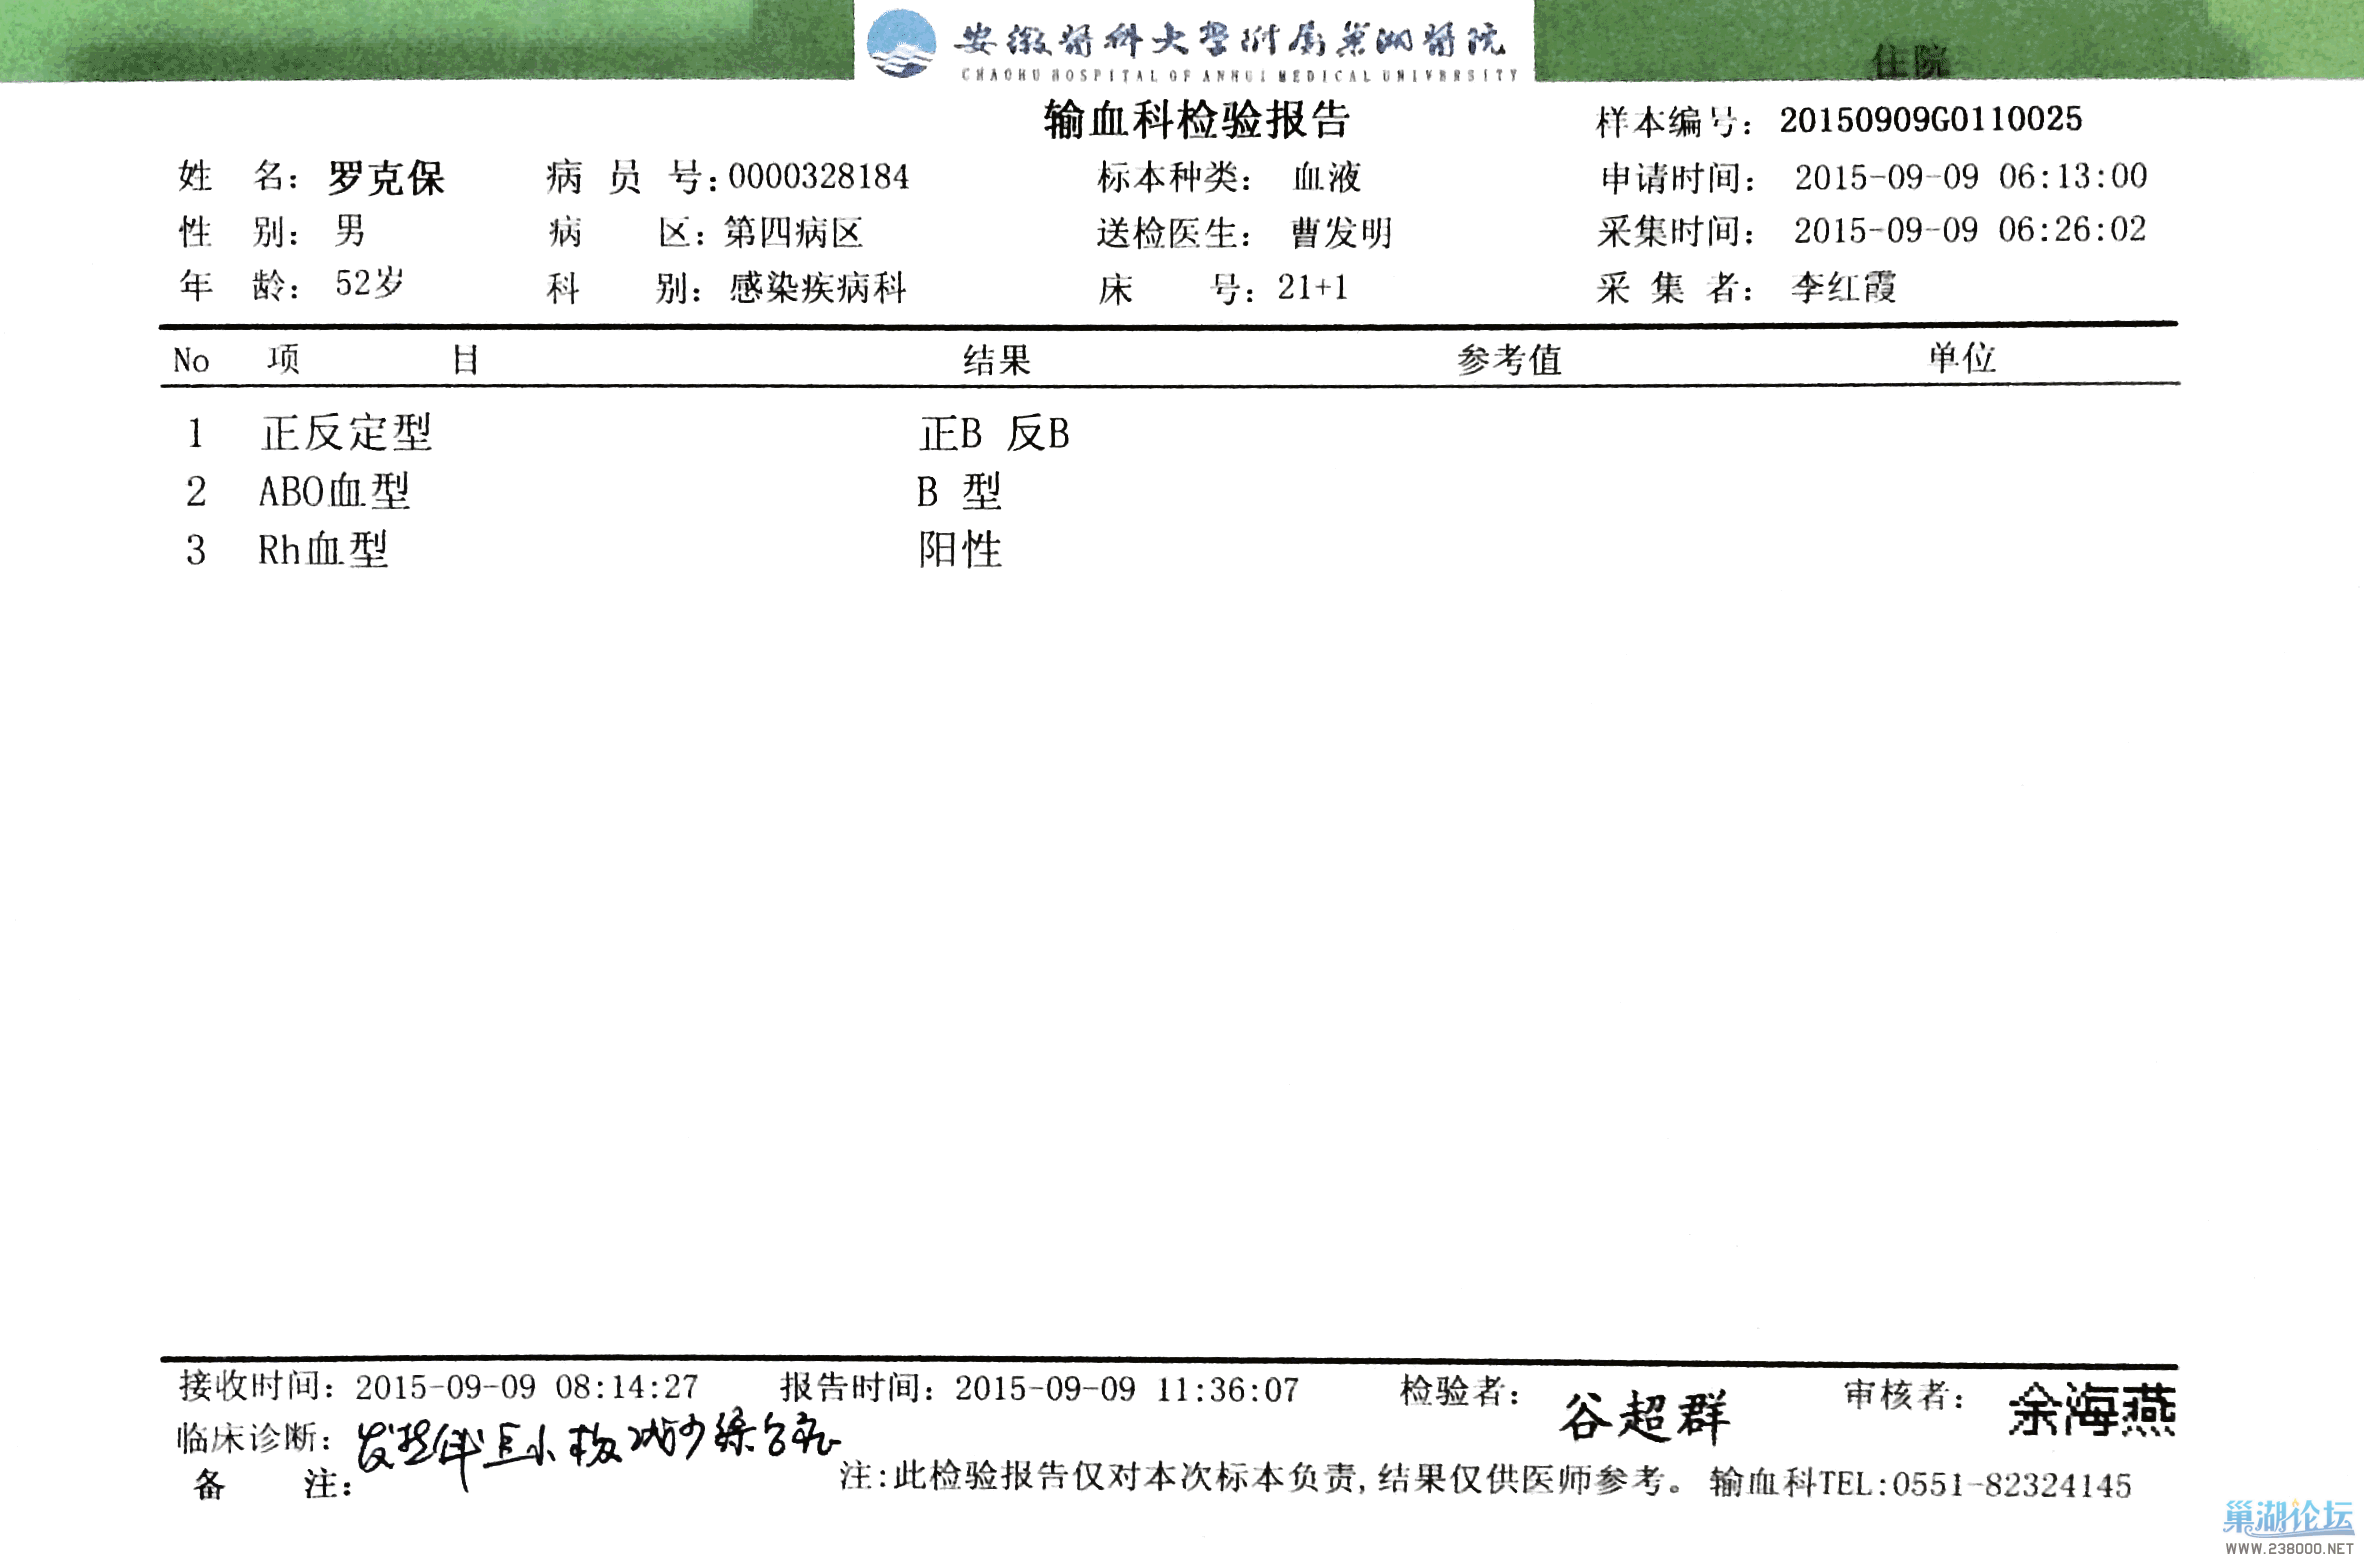Image resolution: width=2364 pixels, height=1565 pixels.
Task: Click the 参考值 column header
Action: point(1508,360)
